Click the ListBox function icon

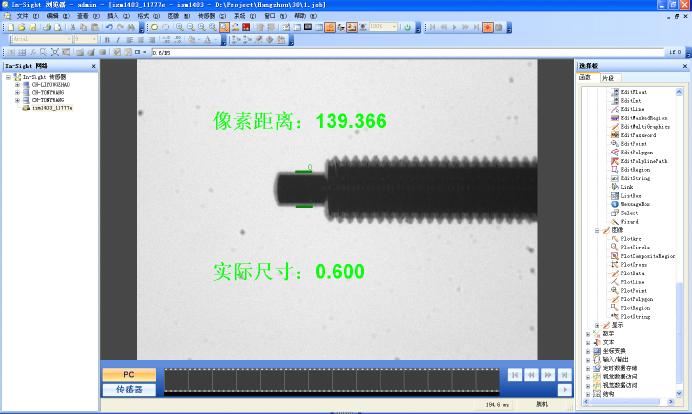(615, 196)
